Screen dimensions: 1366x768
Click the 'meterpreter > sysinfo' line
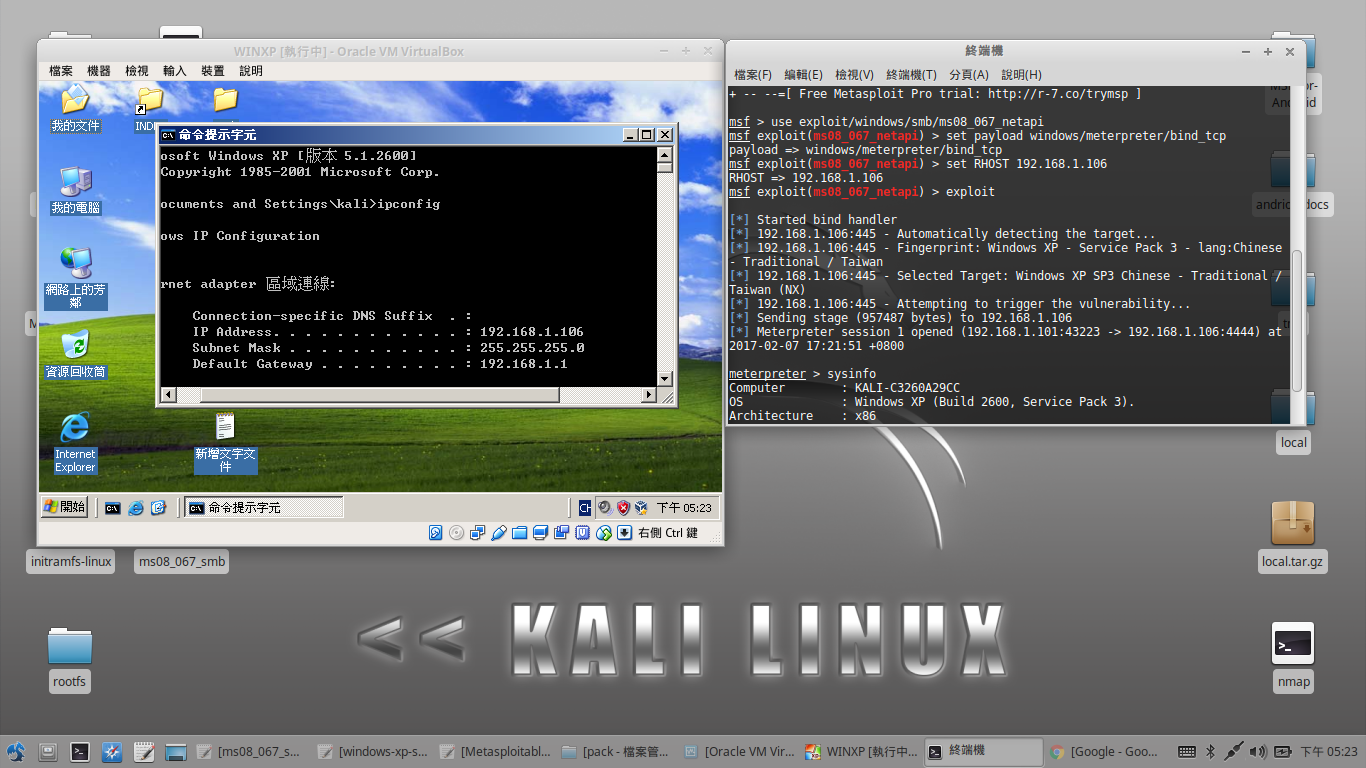point(802,373)
